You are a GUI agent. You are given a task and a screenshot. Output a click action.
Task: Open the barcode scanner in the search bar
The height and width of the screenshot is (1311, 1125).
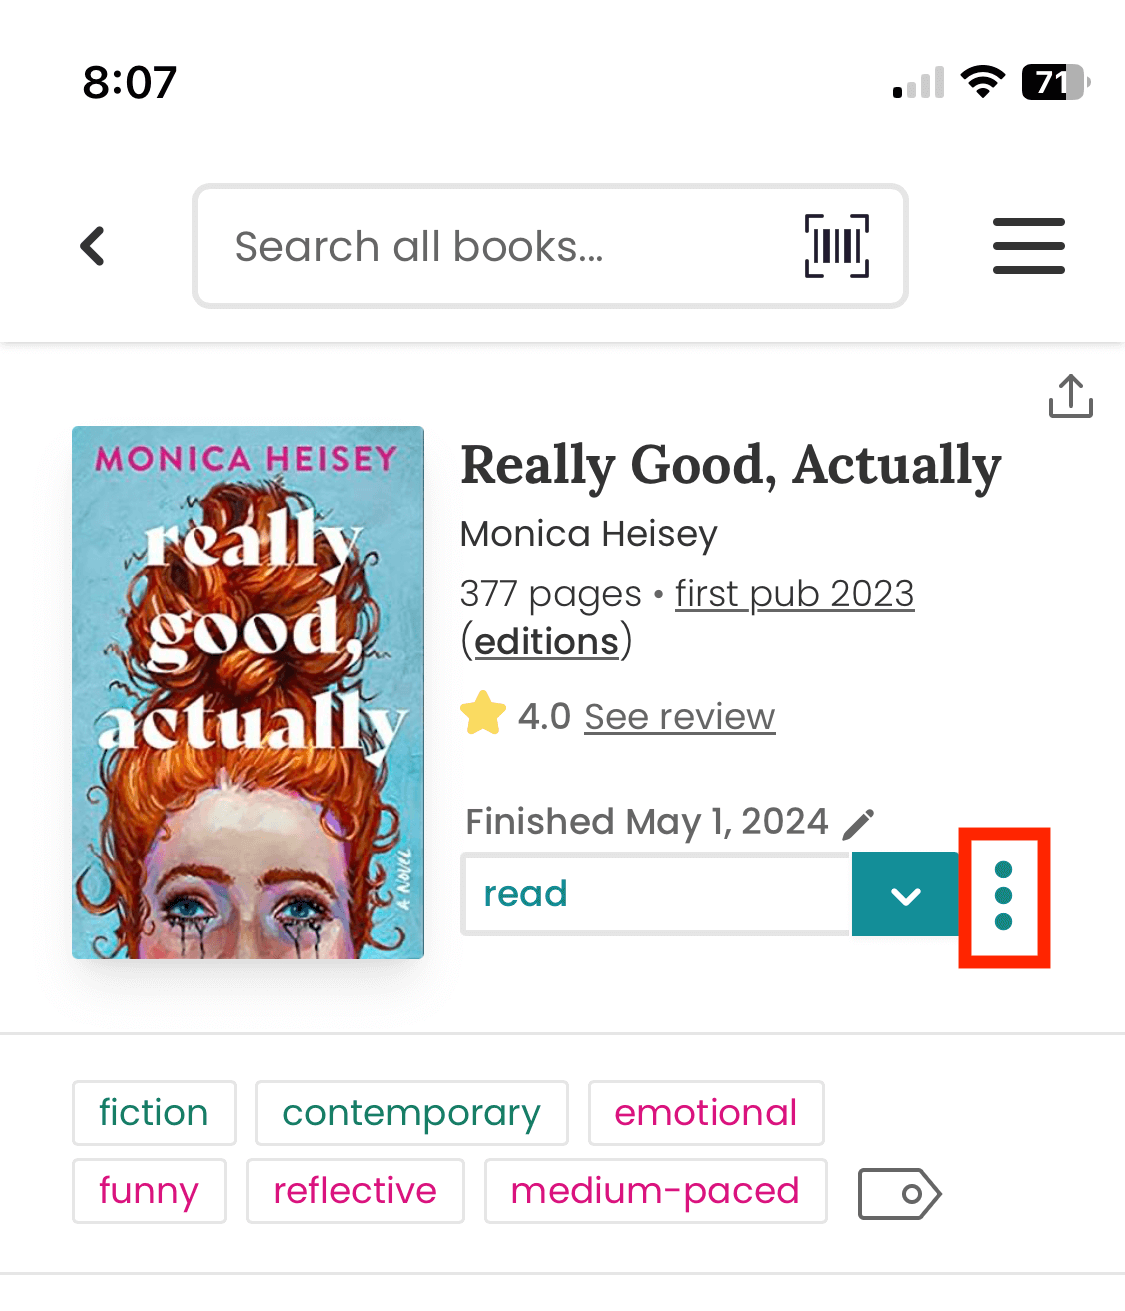[835, 246]
